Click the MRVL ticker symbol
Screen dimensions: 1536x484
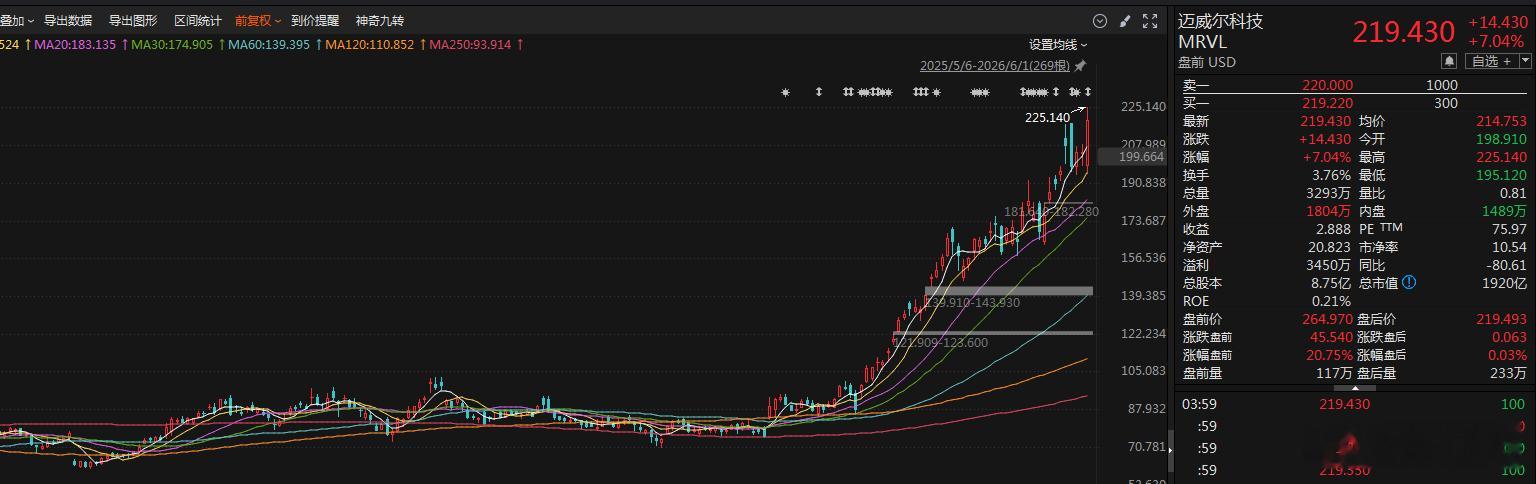[1202, 42]
